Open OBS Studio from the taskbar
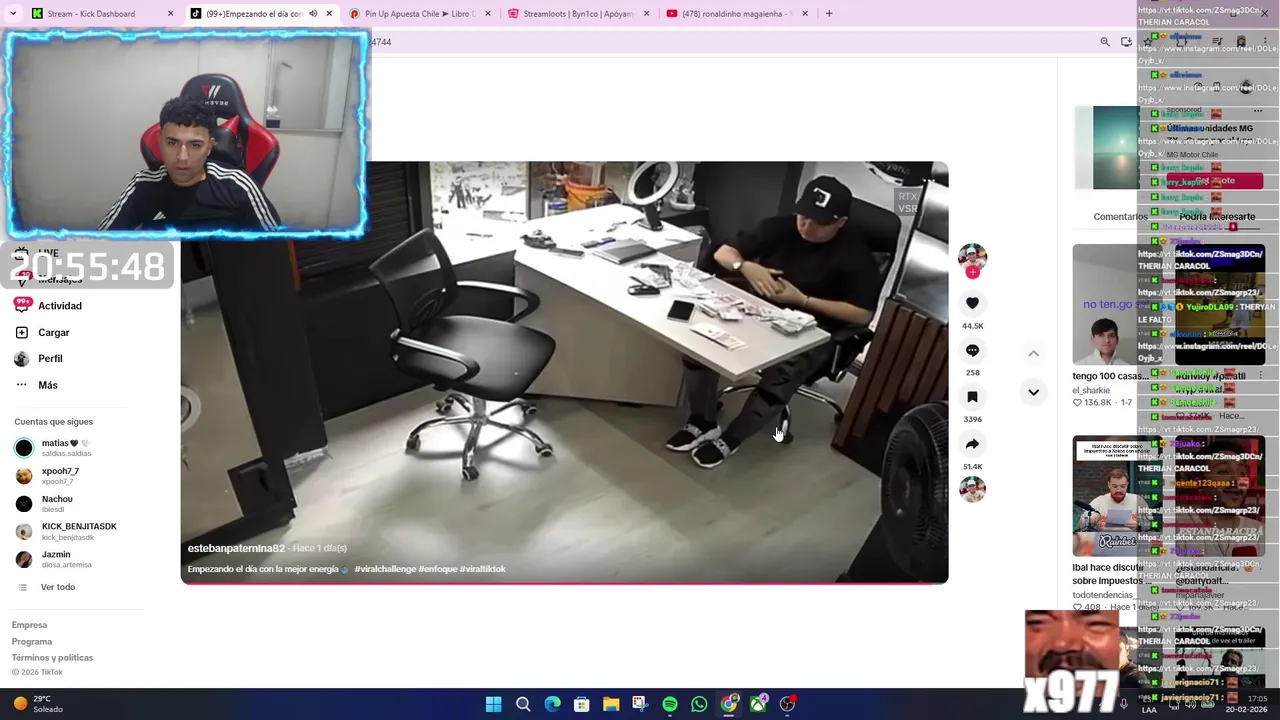1280x720 pixels. (x=788, y=704)
